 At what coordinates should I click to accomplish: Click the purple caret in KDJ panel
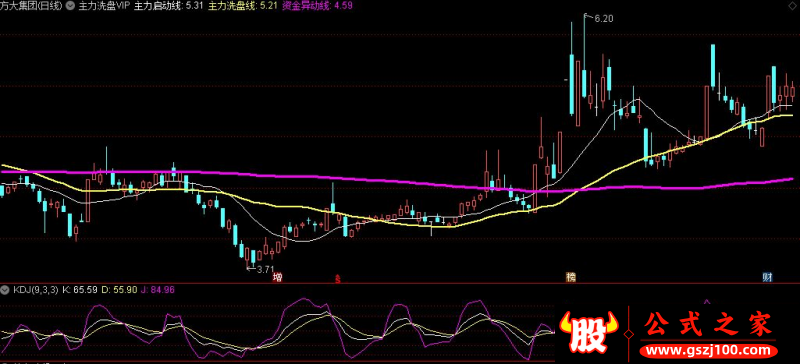[x=707, y=302]
